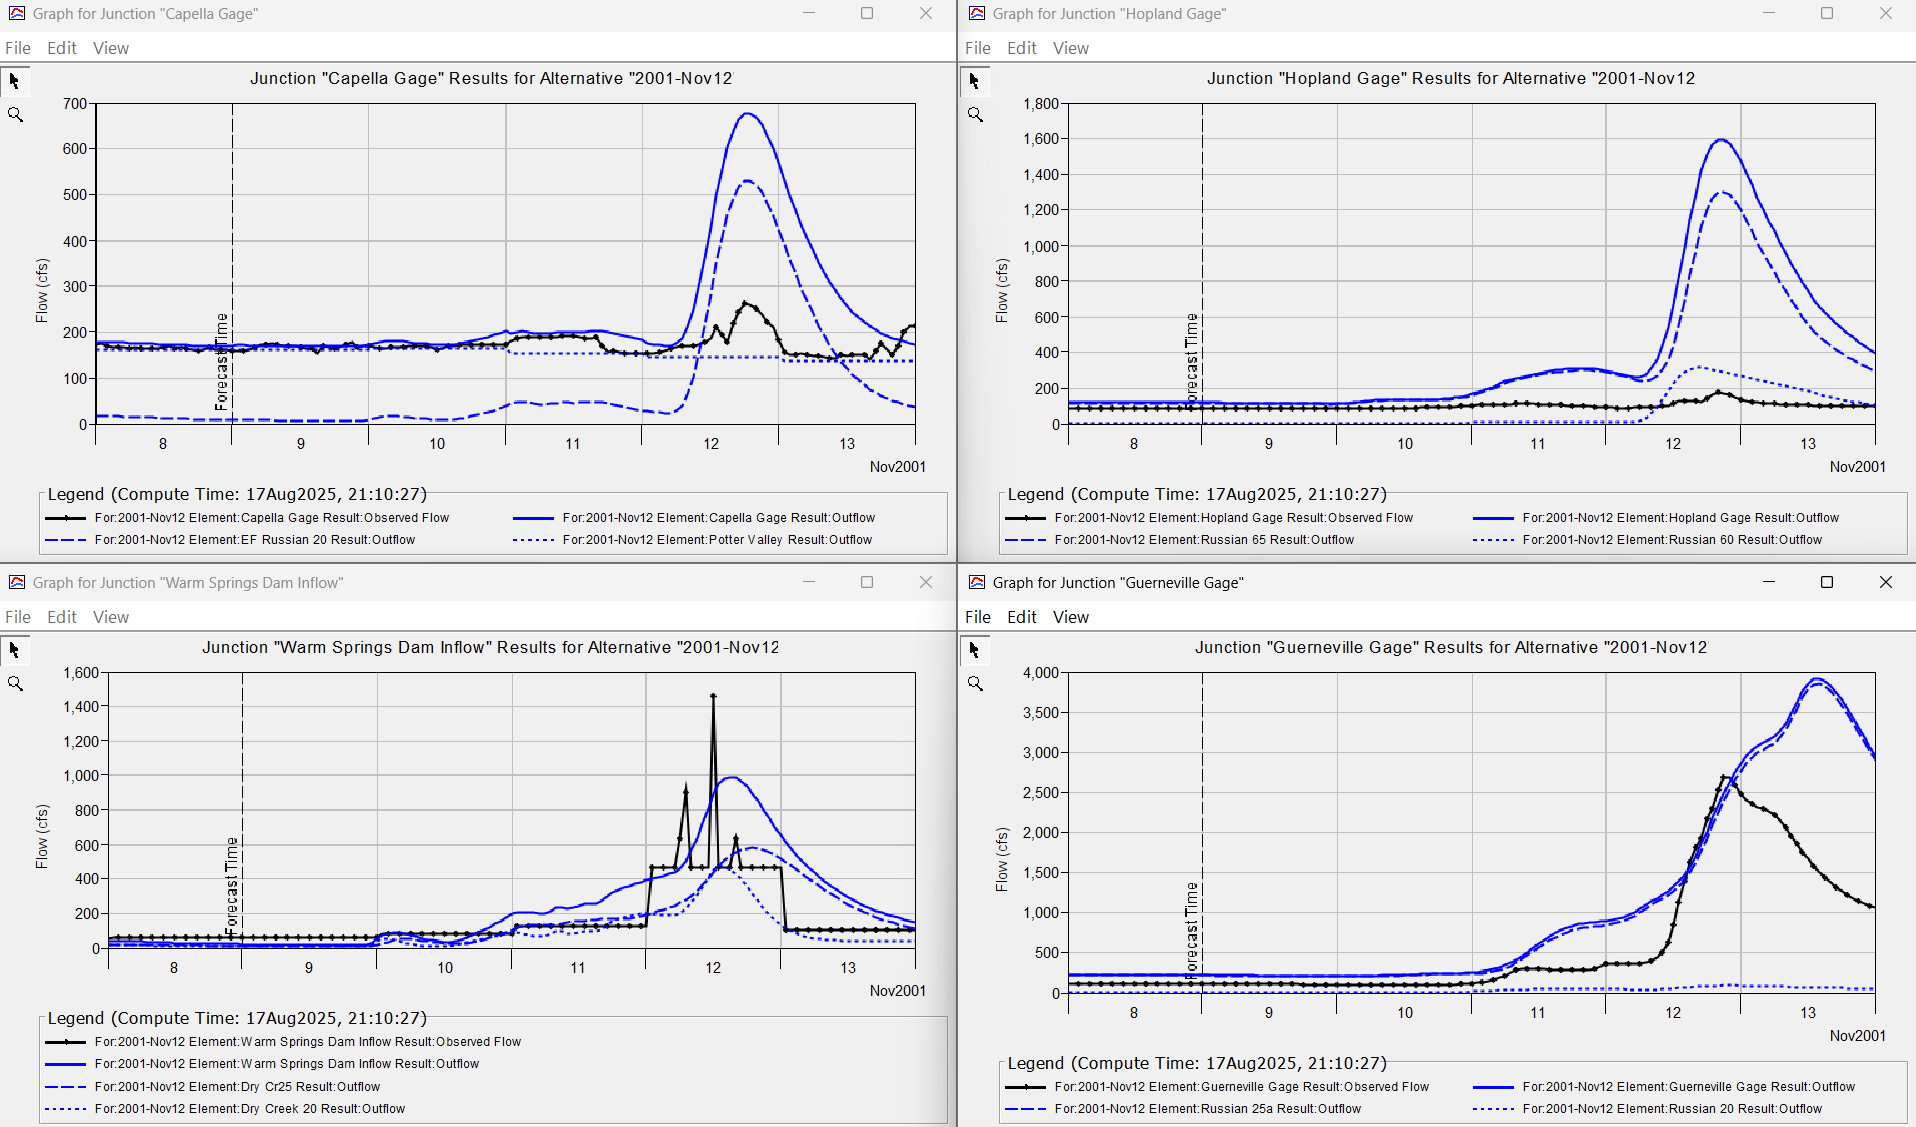Activate the zoom magnifier in Warm Springs Dam window
1916x1127 pixels.
pyautogui.click(x=15, y=683)
